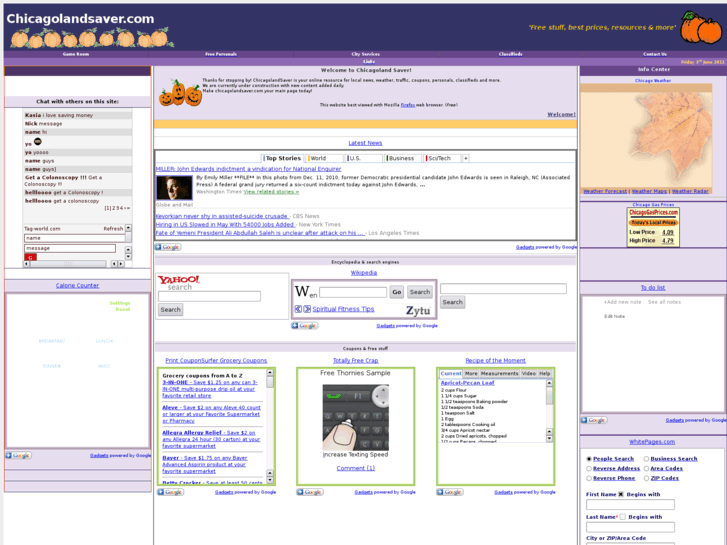Viewport: 727px width, 545px height.
Task: Open City Services in the navigation bar
Action: click(x=365, y=54)
